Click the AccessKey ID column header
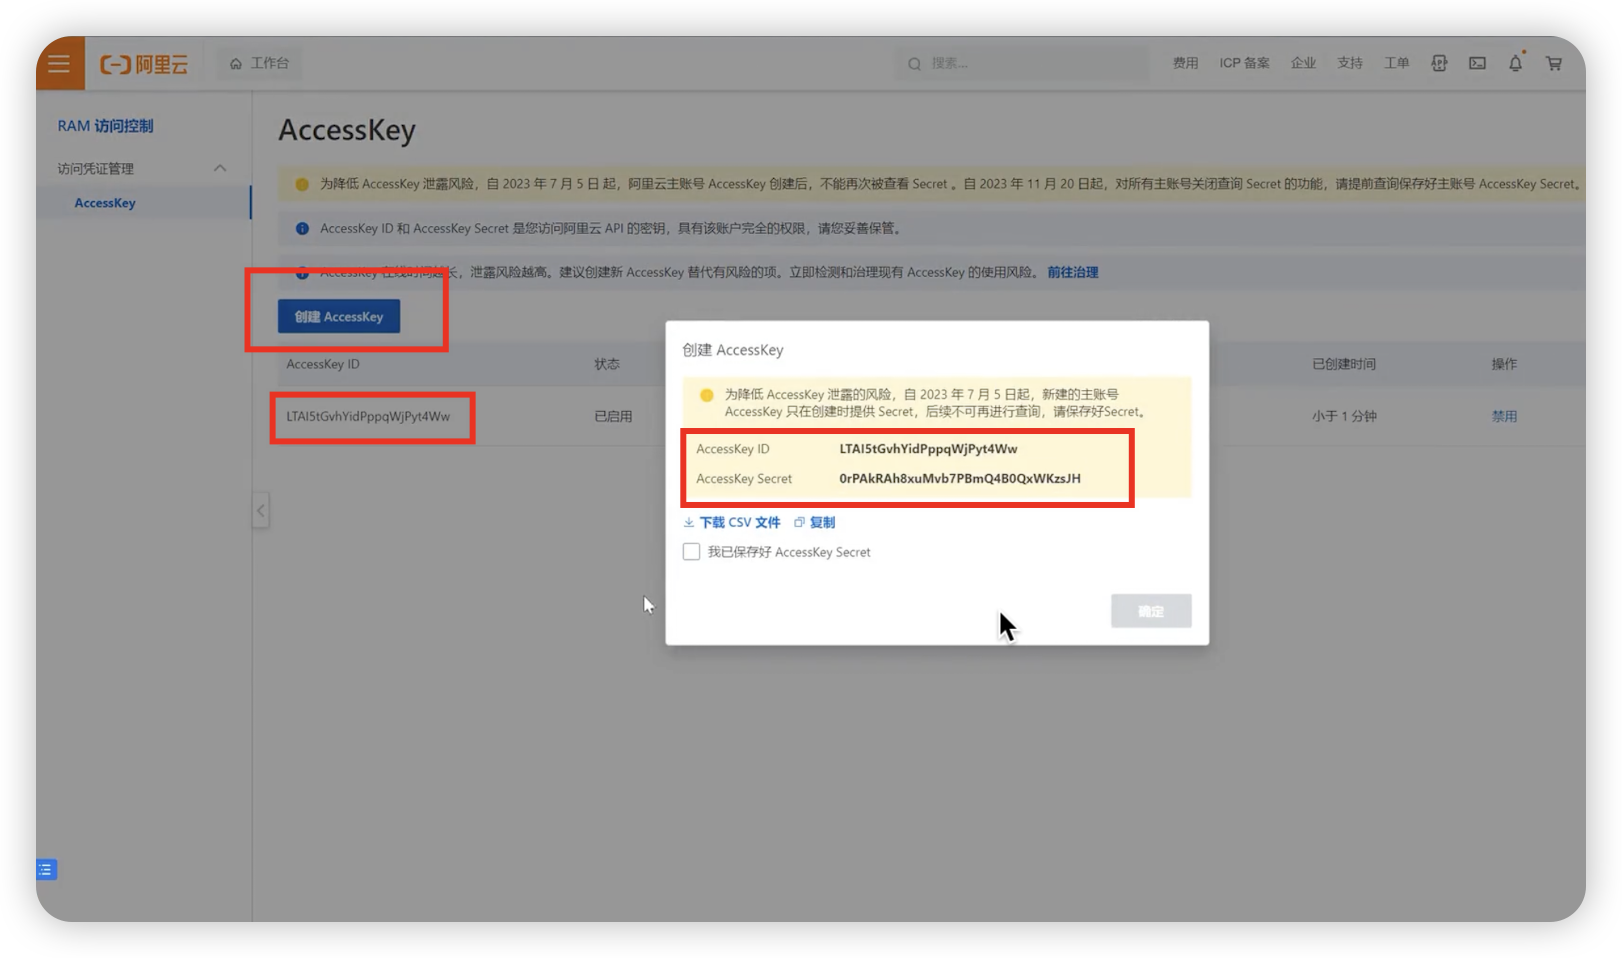1622x958 pixels. [x=323, y=364]
